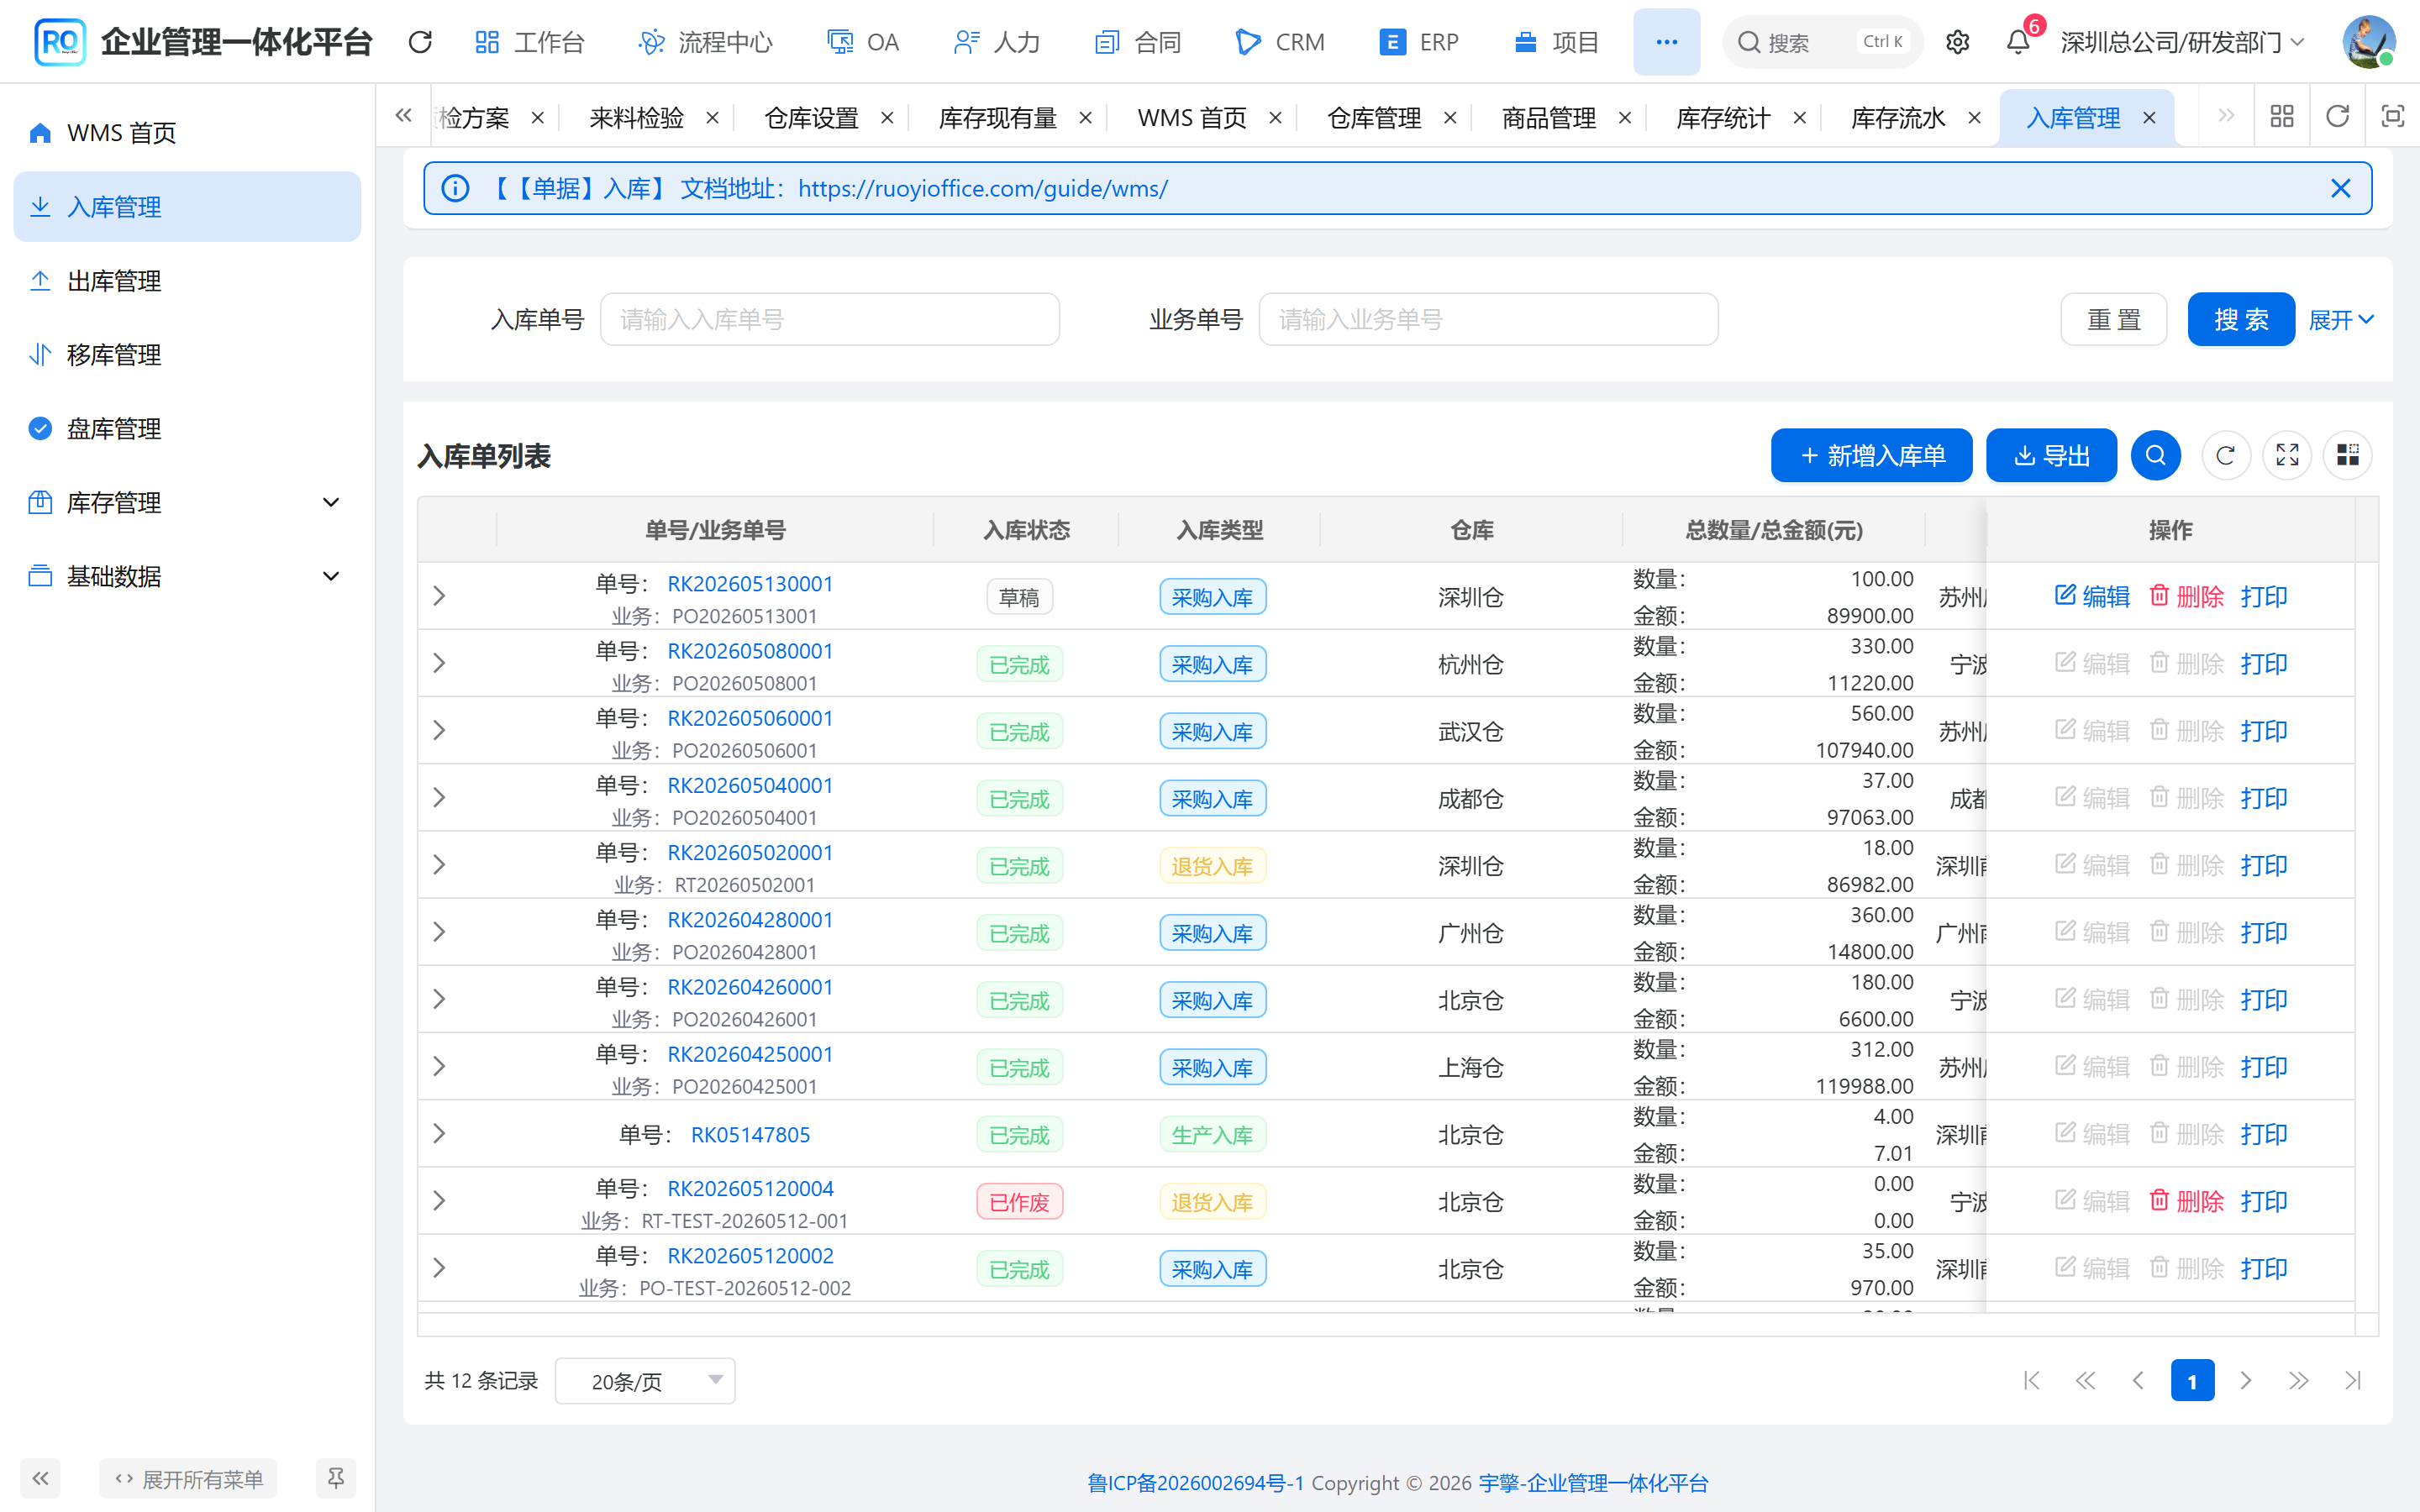Expand the 库存管理 sidebar submenu
This screenshot has height=1512, width=2420.
click(187, 502)
